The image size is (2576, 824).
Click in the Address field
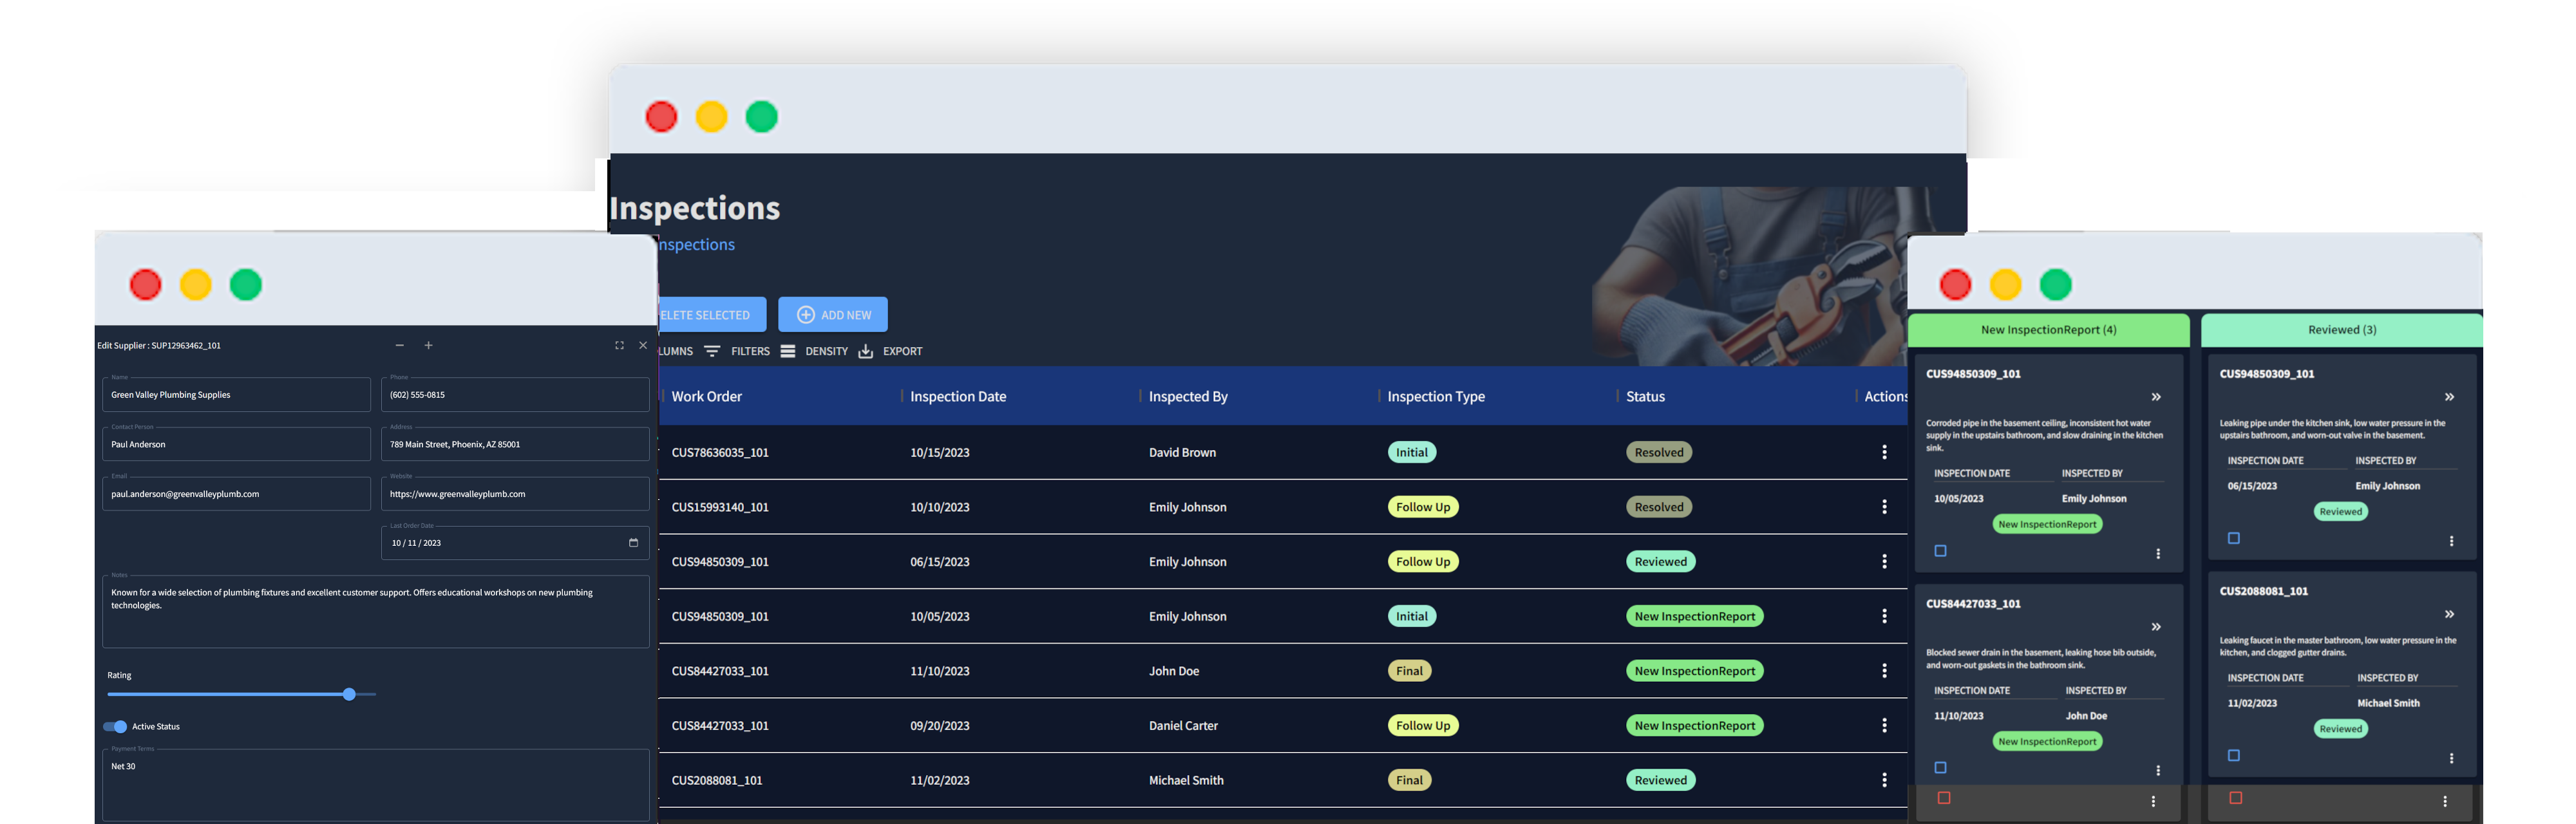coord(515,444)
